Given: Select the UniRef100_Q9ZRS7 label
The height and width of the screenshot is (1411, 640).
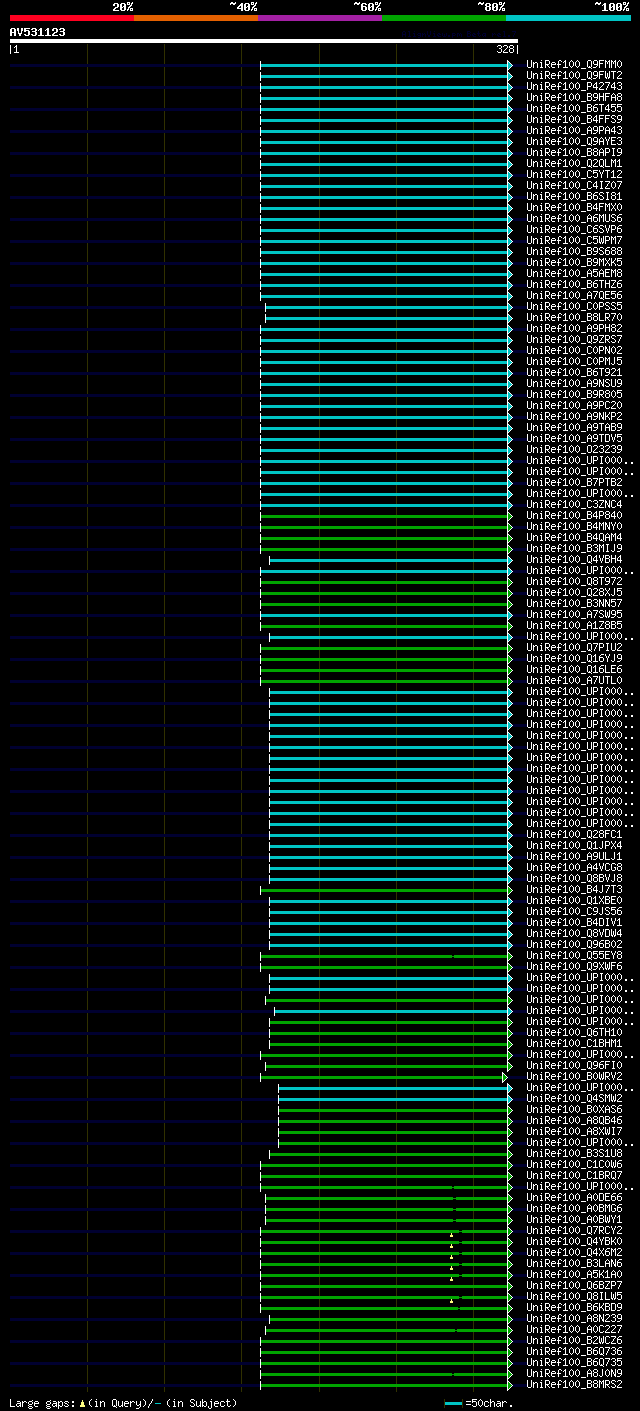Looking at the screenshot, I should [574, 340].
